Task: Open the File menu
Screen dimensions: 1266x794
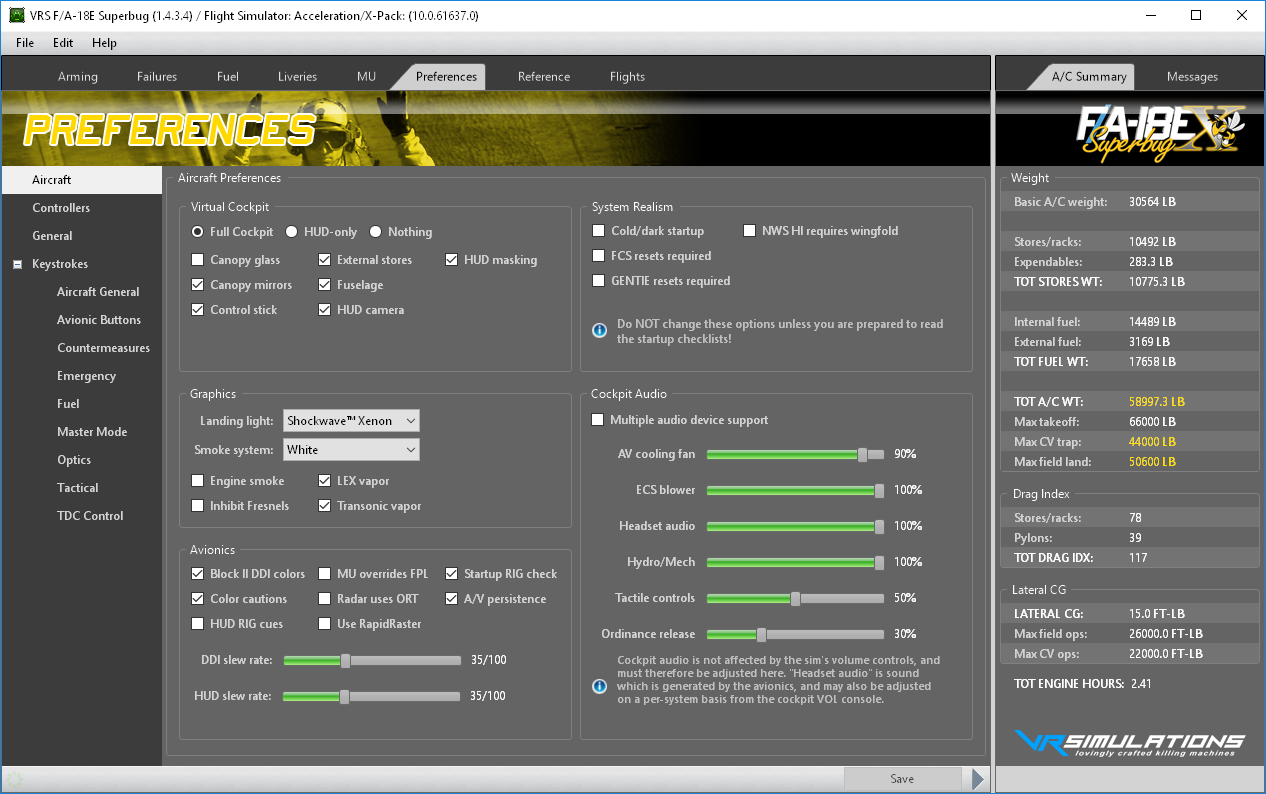Action: point(25,43)
